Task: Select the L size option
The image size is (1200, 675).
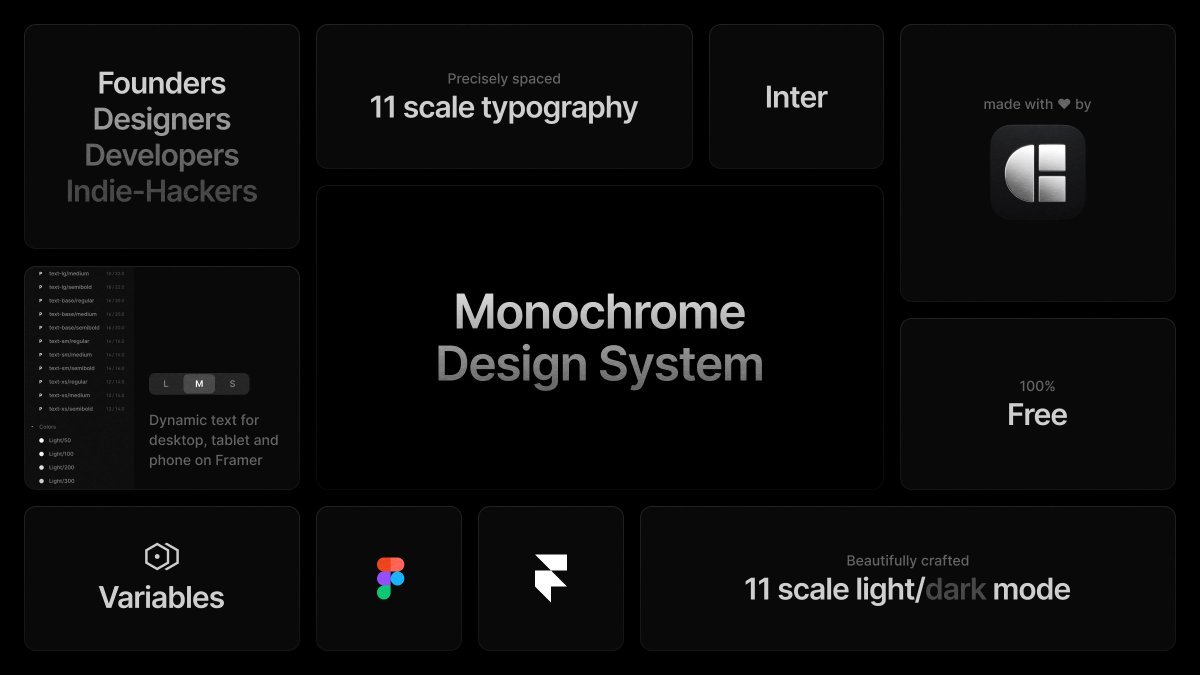Action: pos(166,384)
